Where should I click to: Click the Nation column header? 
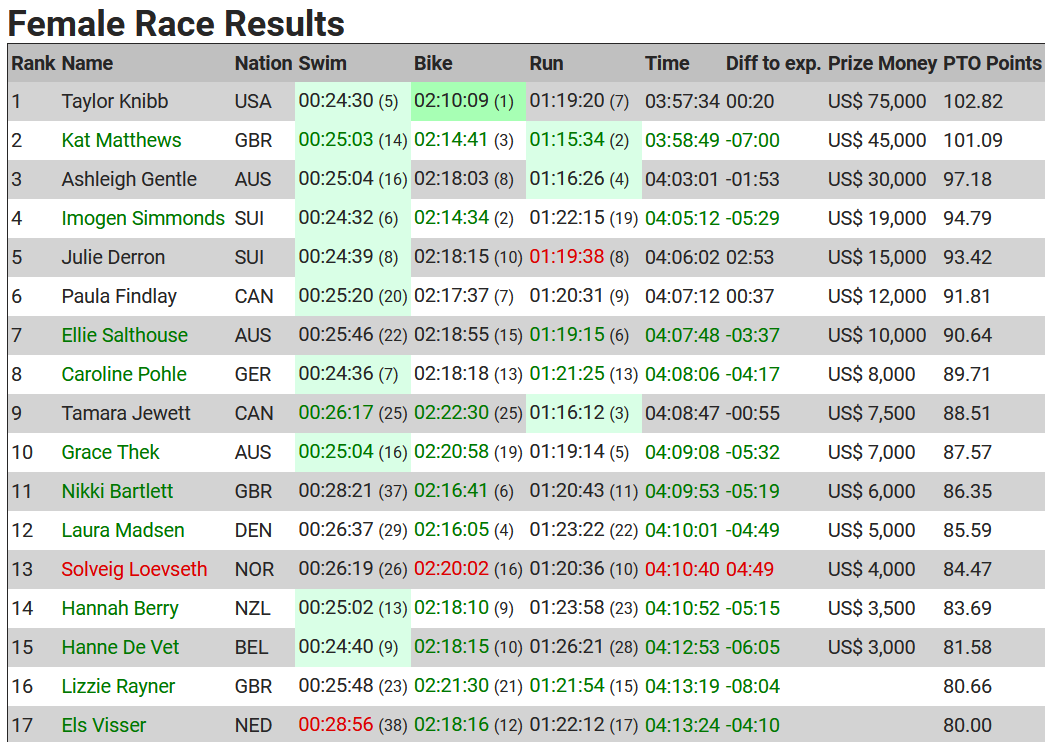coord(264,63)
